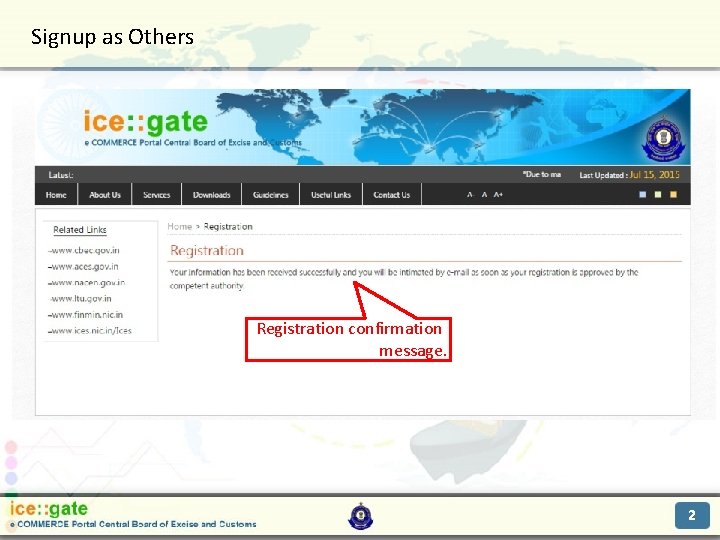720x540 pixels.
Task: Click the 'Your information has been received' message
Action: point(404,279)
